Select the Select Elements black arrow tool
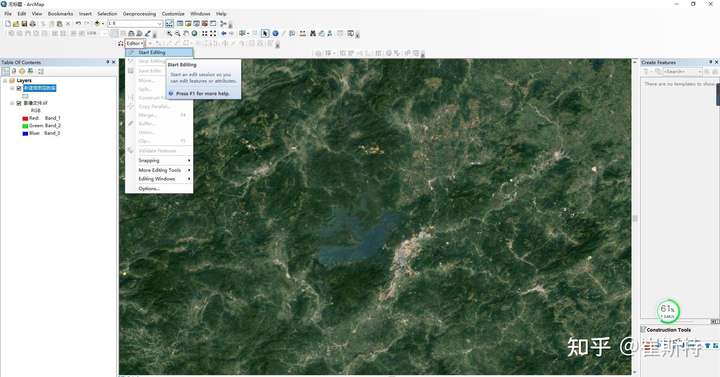The image size is (720, 377). point(265,34)
